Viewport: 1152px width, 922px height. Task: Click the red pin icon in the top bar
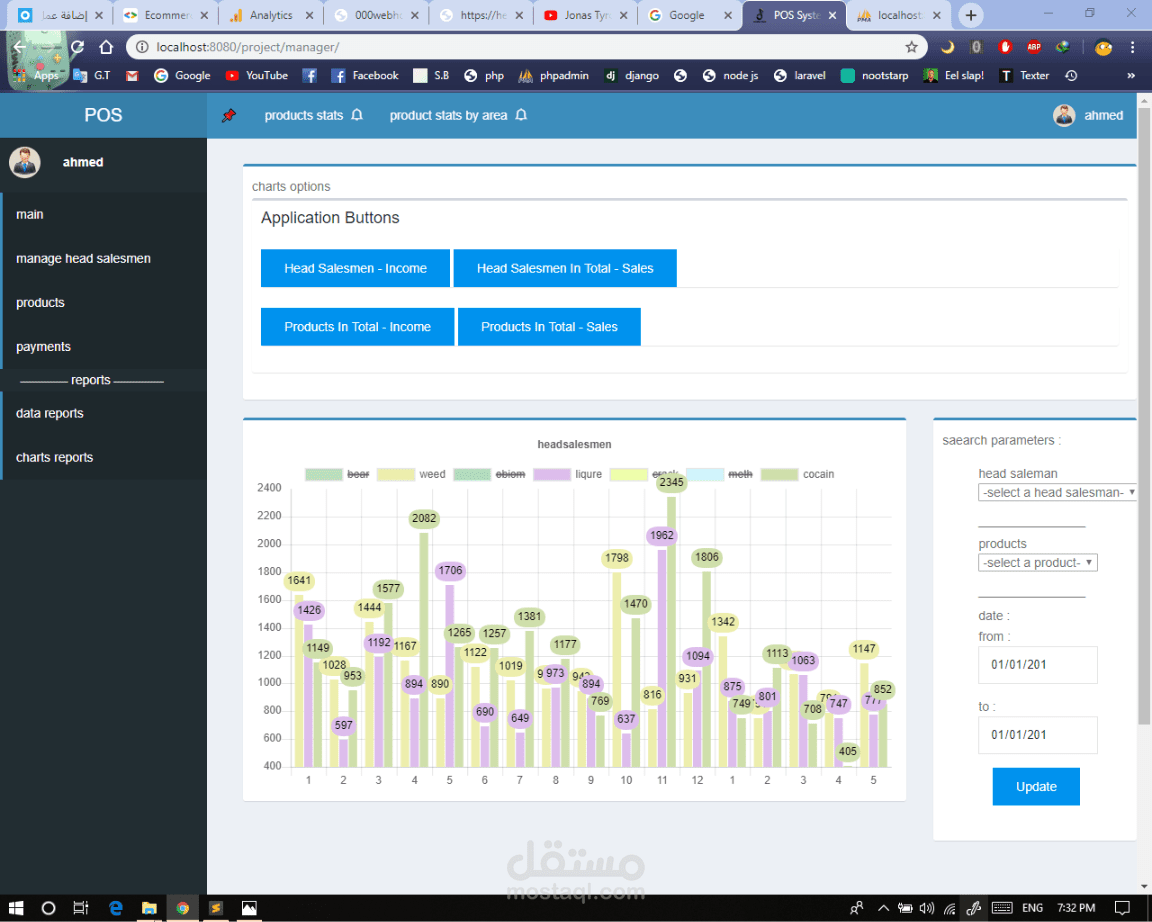pos(228,114)
